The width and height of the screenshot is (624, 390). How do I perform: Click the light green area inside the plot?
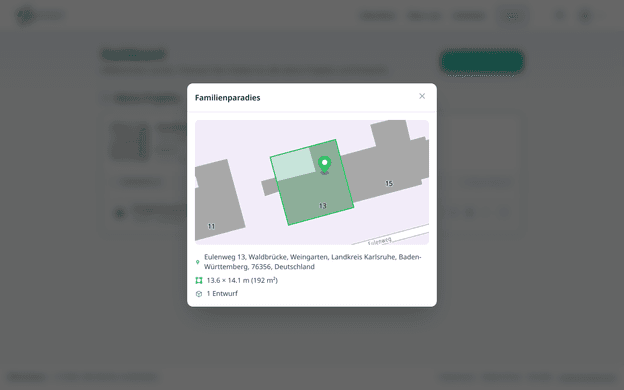(x=293, y=164)
